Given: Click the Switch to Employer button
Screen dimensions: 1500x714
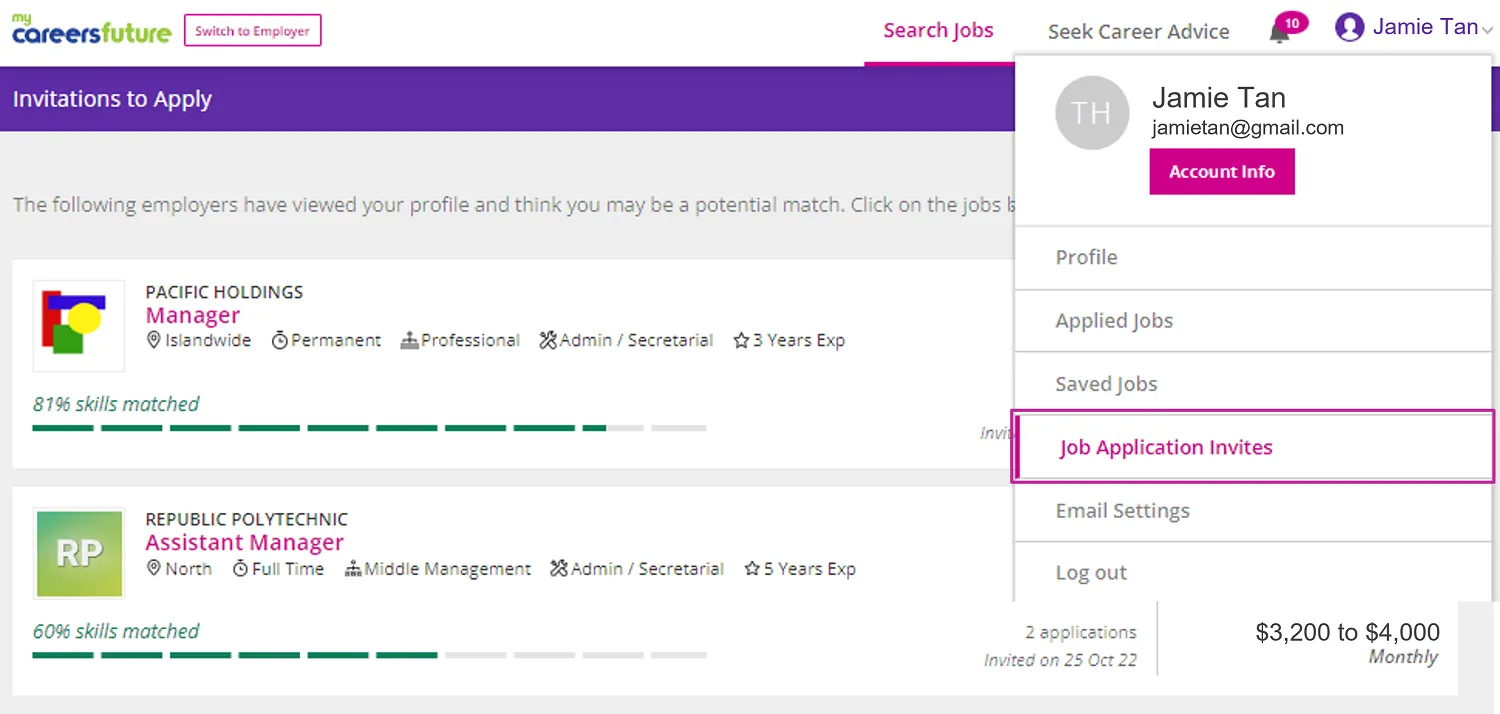Looking at the screenshot, I should coord(252,30).
